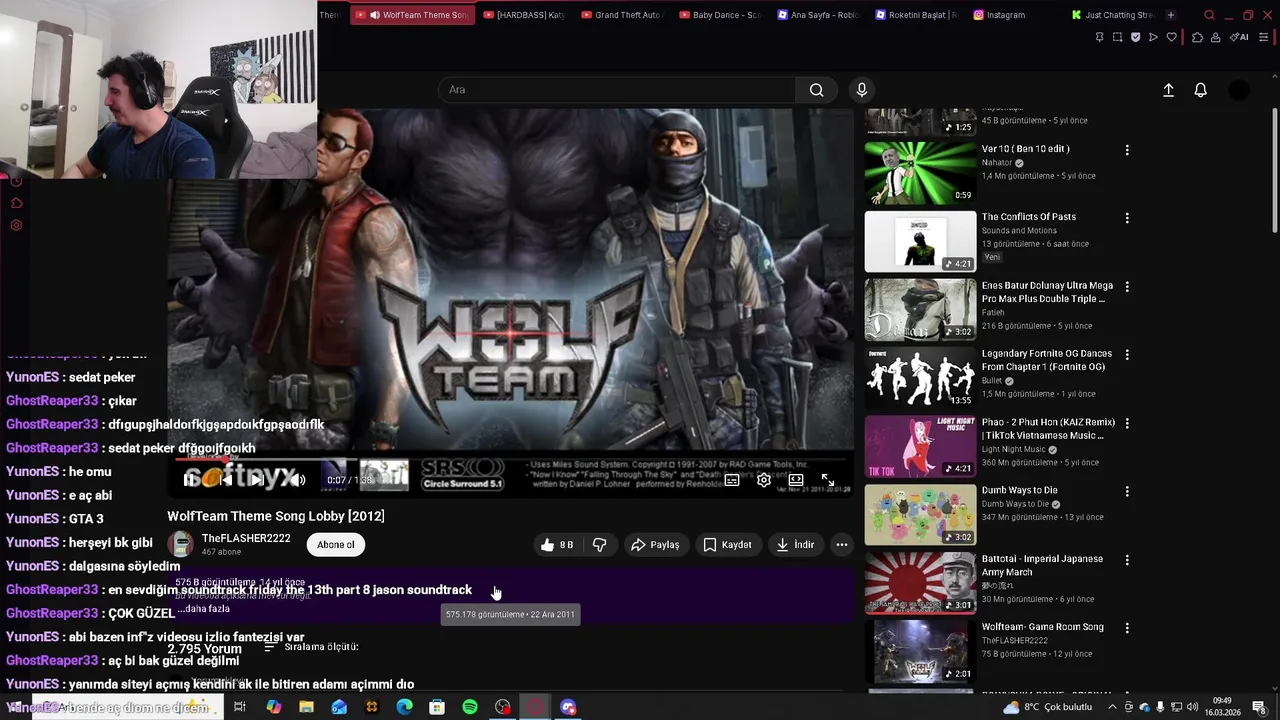Open a new browser tab with plus button
Screen dimensions: 1280x720
click(x=1171, y=15)
